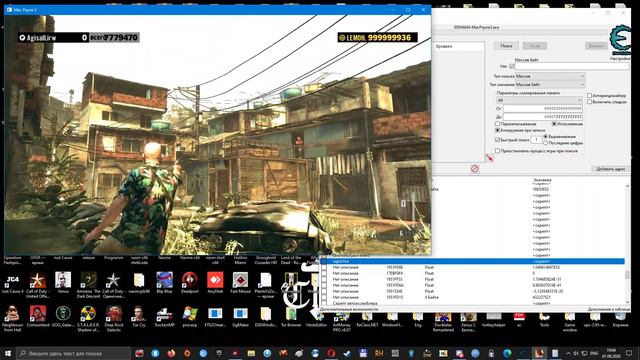
Task: Open SigMaker desktop icon
Action: (240, 316)
